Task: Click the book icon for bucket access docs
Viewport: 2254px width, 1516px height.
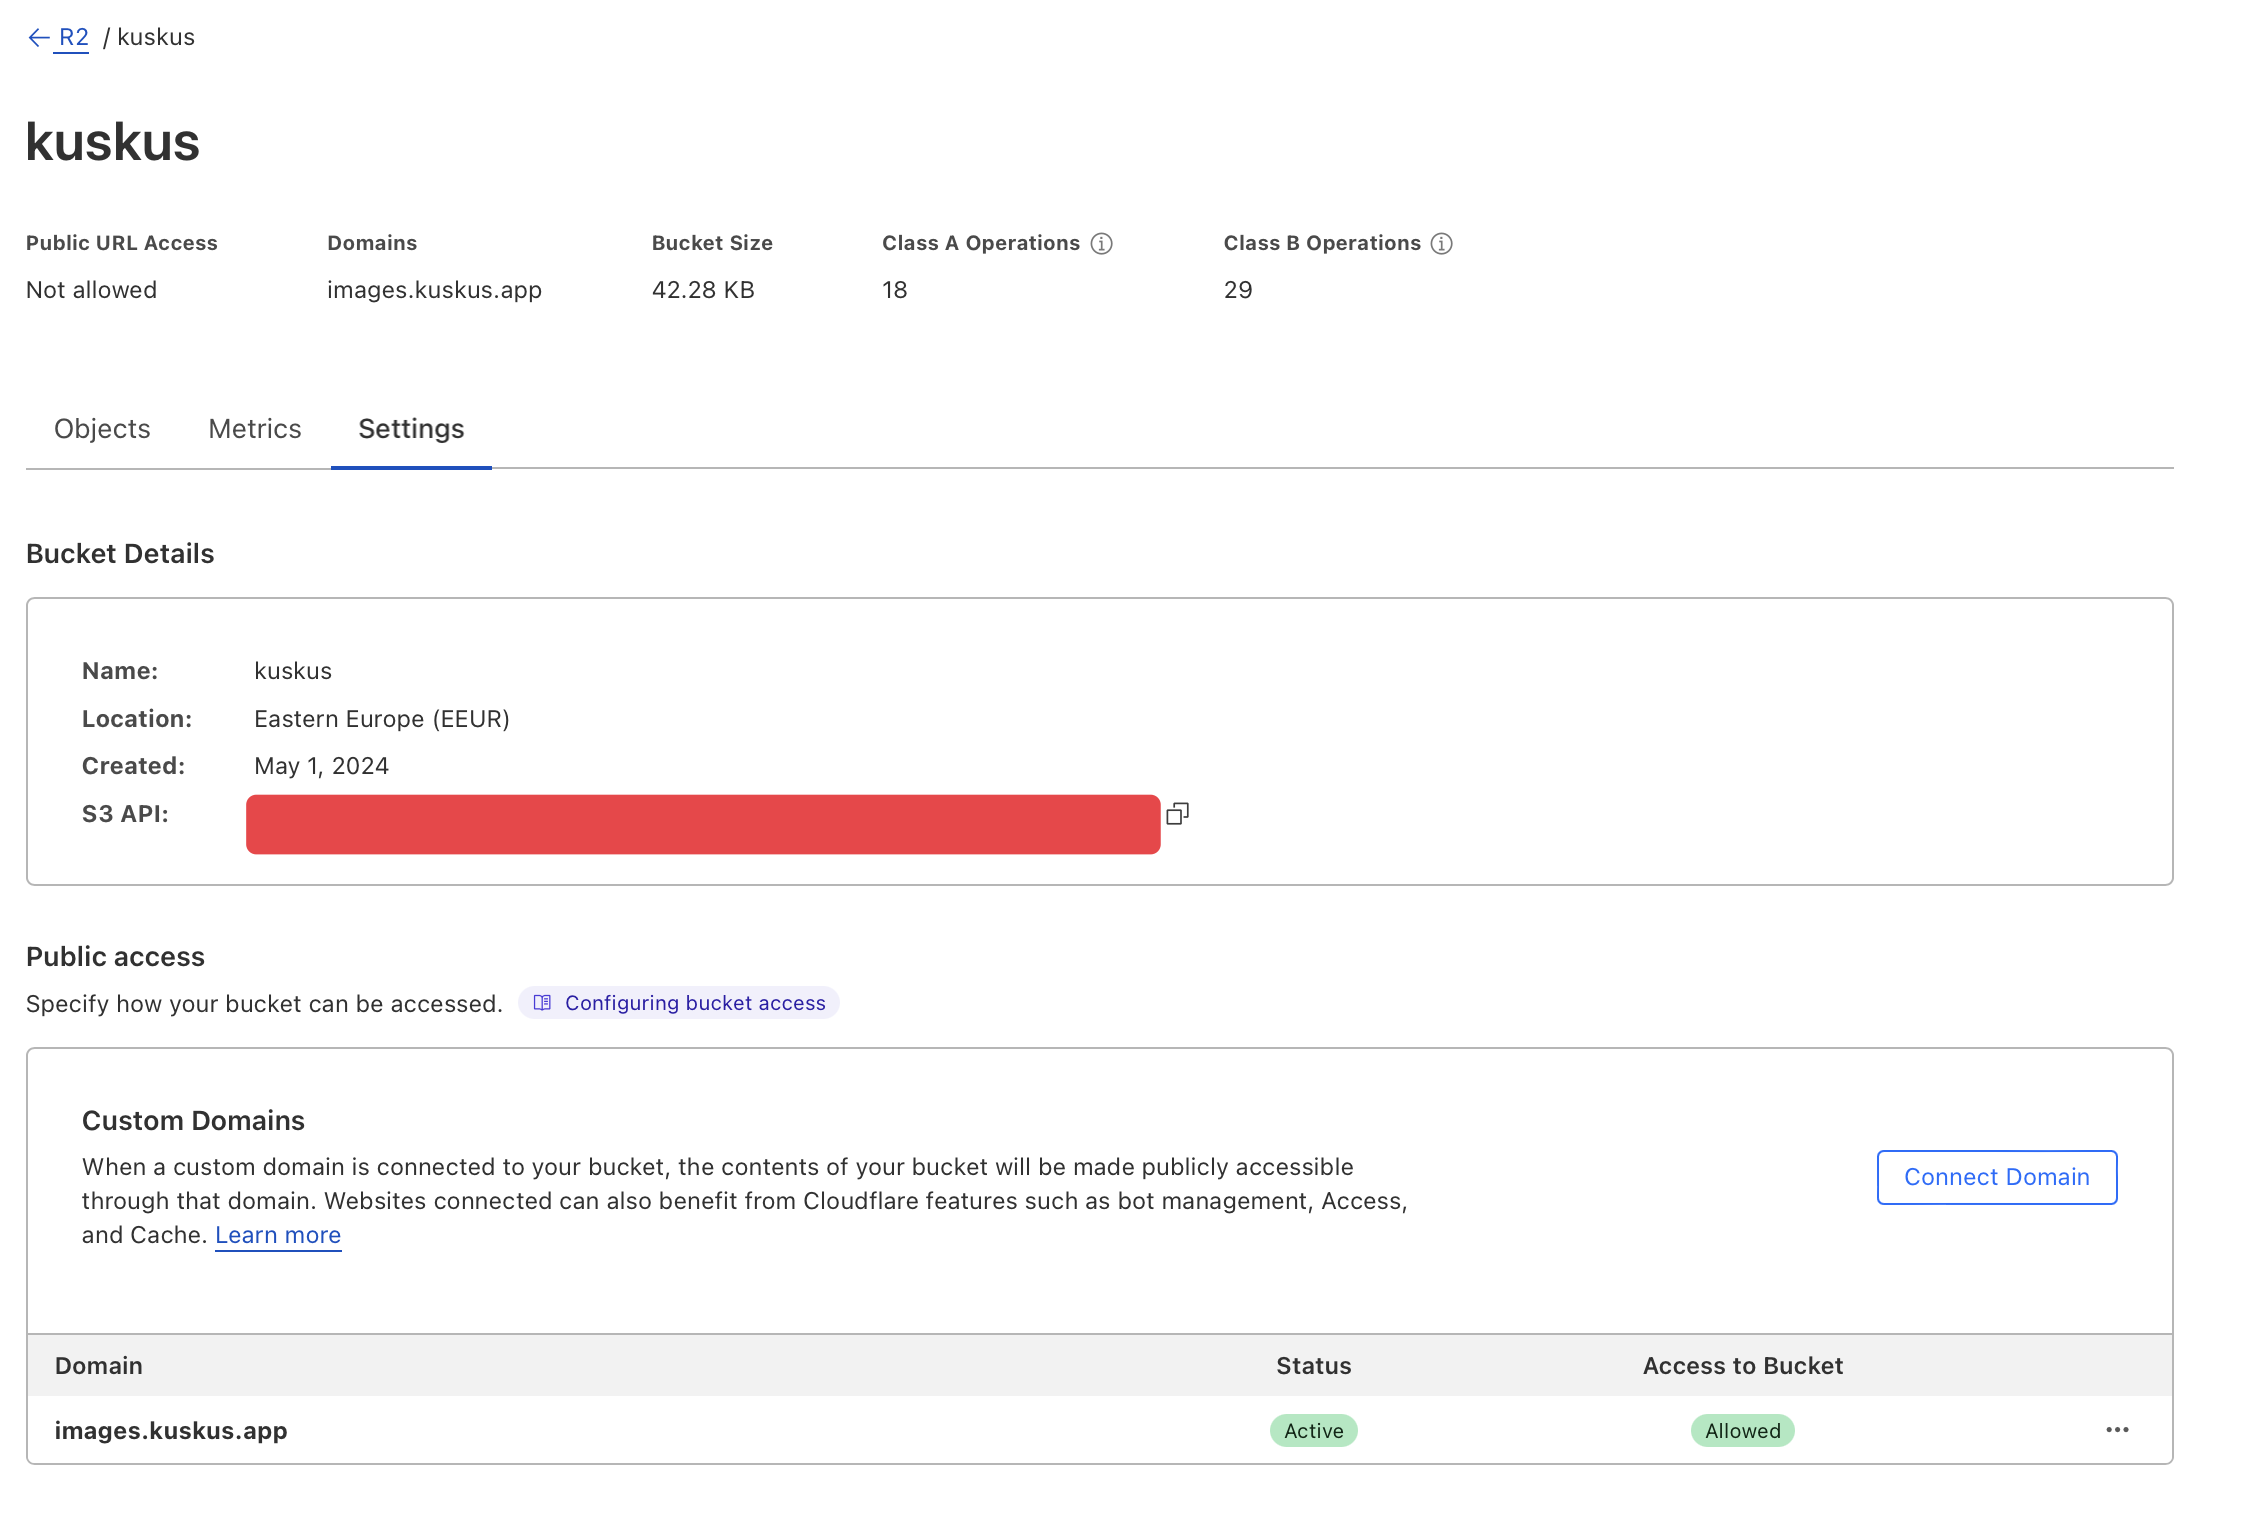Action: 542,1003
